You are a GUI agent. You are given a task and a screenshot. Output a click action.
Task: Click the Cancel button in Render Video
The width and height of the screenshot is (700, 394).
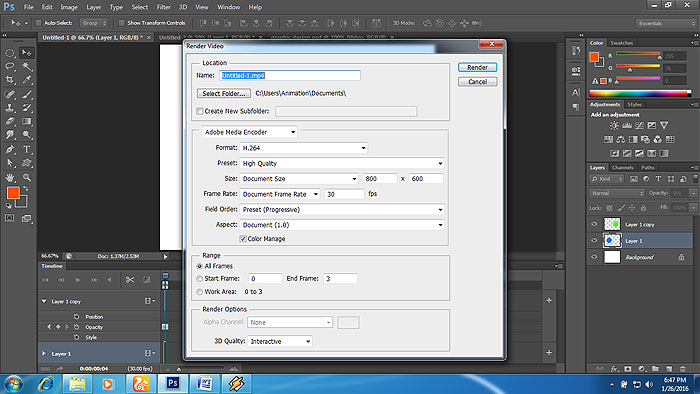pyautogui.click(x=477, y=82)
